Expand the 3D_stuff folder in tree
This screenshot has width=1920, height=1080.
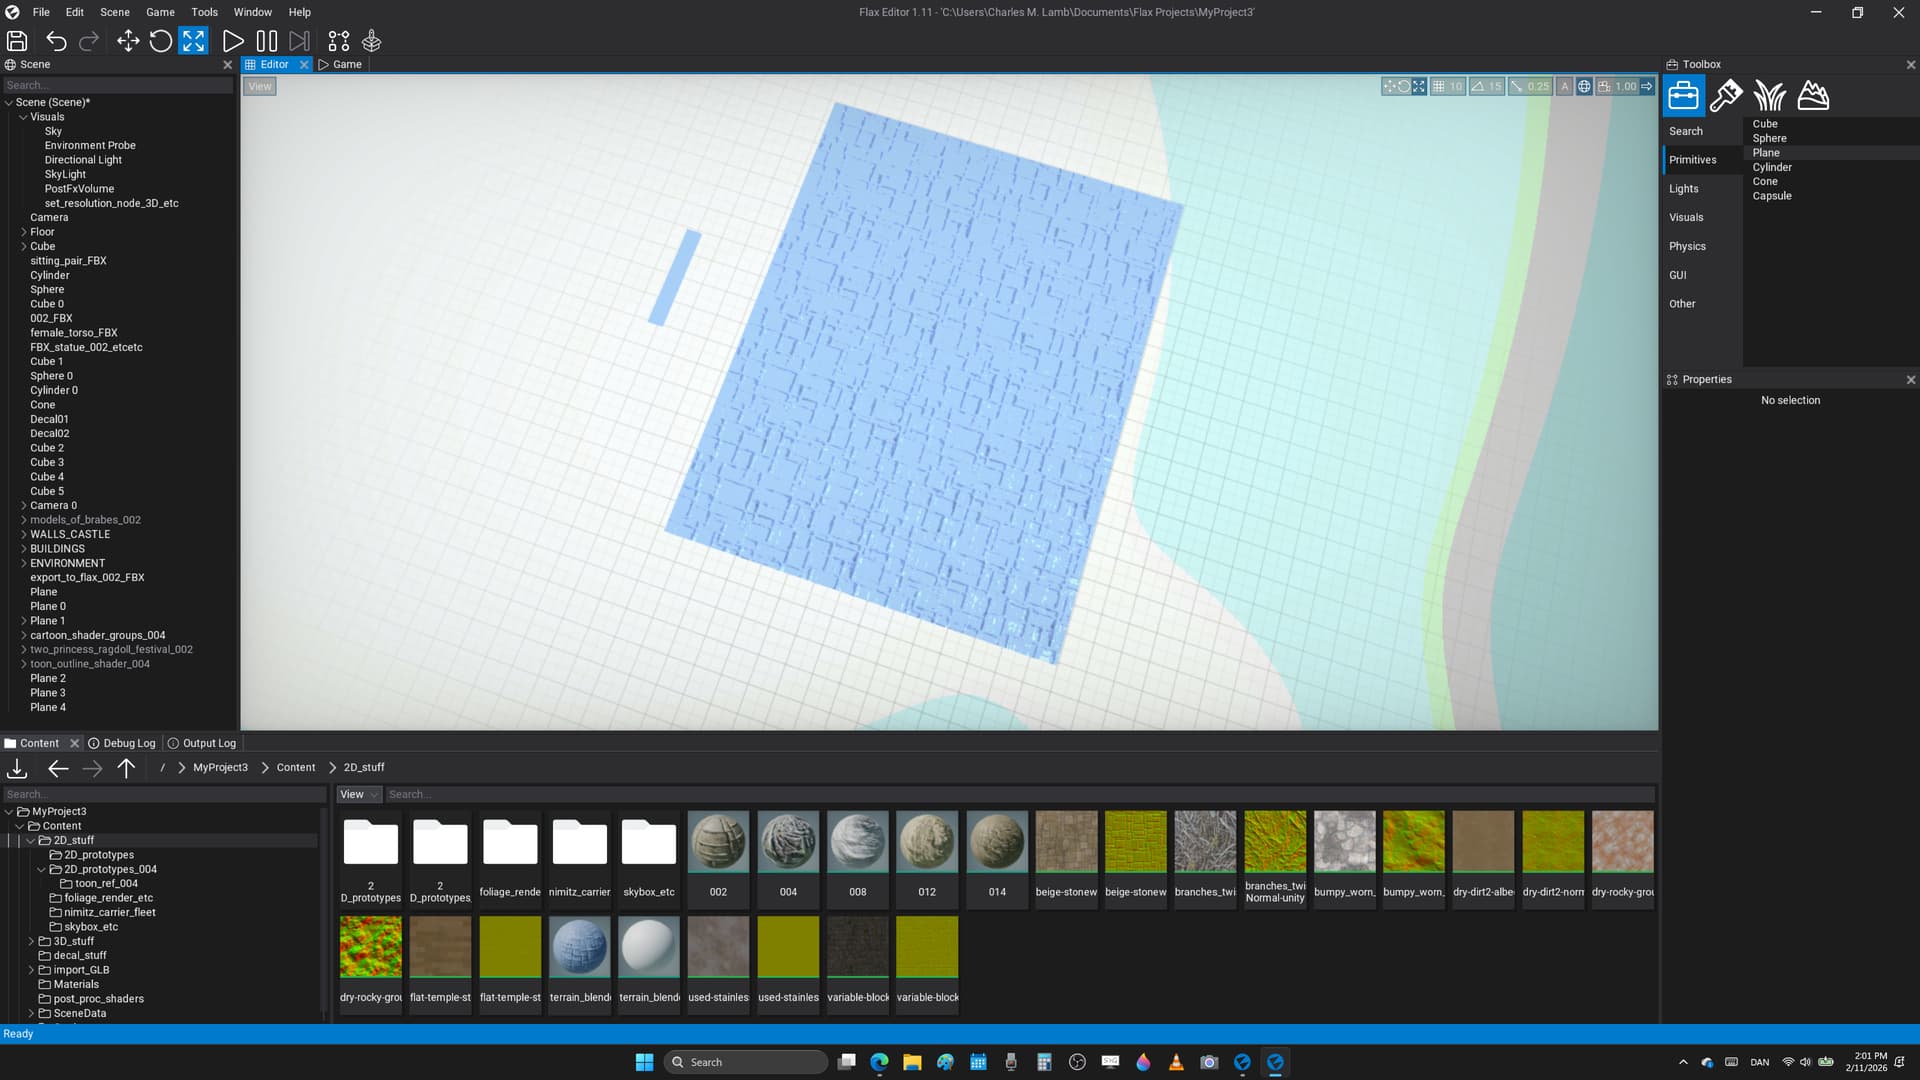coord(31,942)
